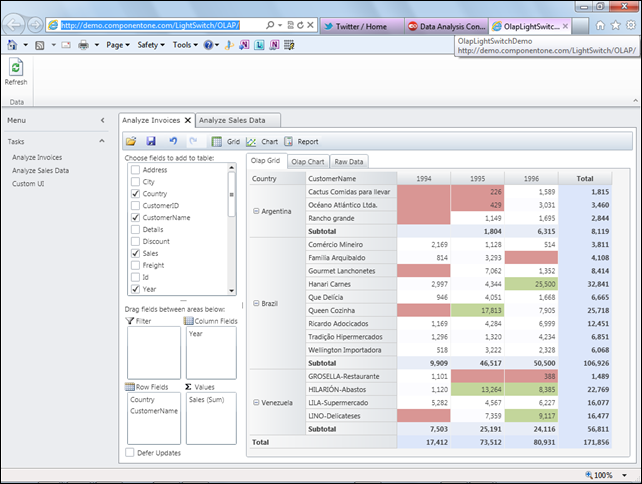Check the Address field checkbox
642x484 pixels.
pyautogui.click(x=135, y=170)
